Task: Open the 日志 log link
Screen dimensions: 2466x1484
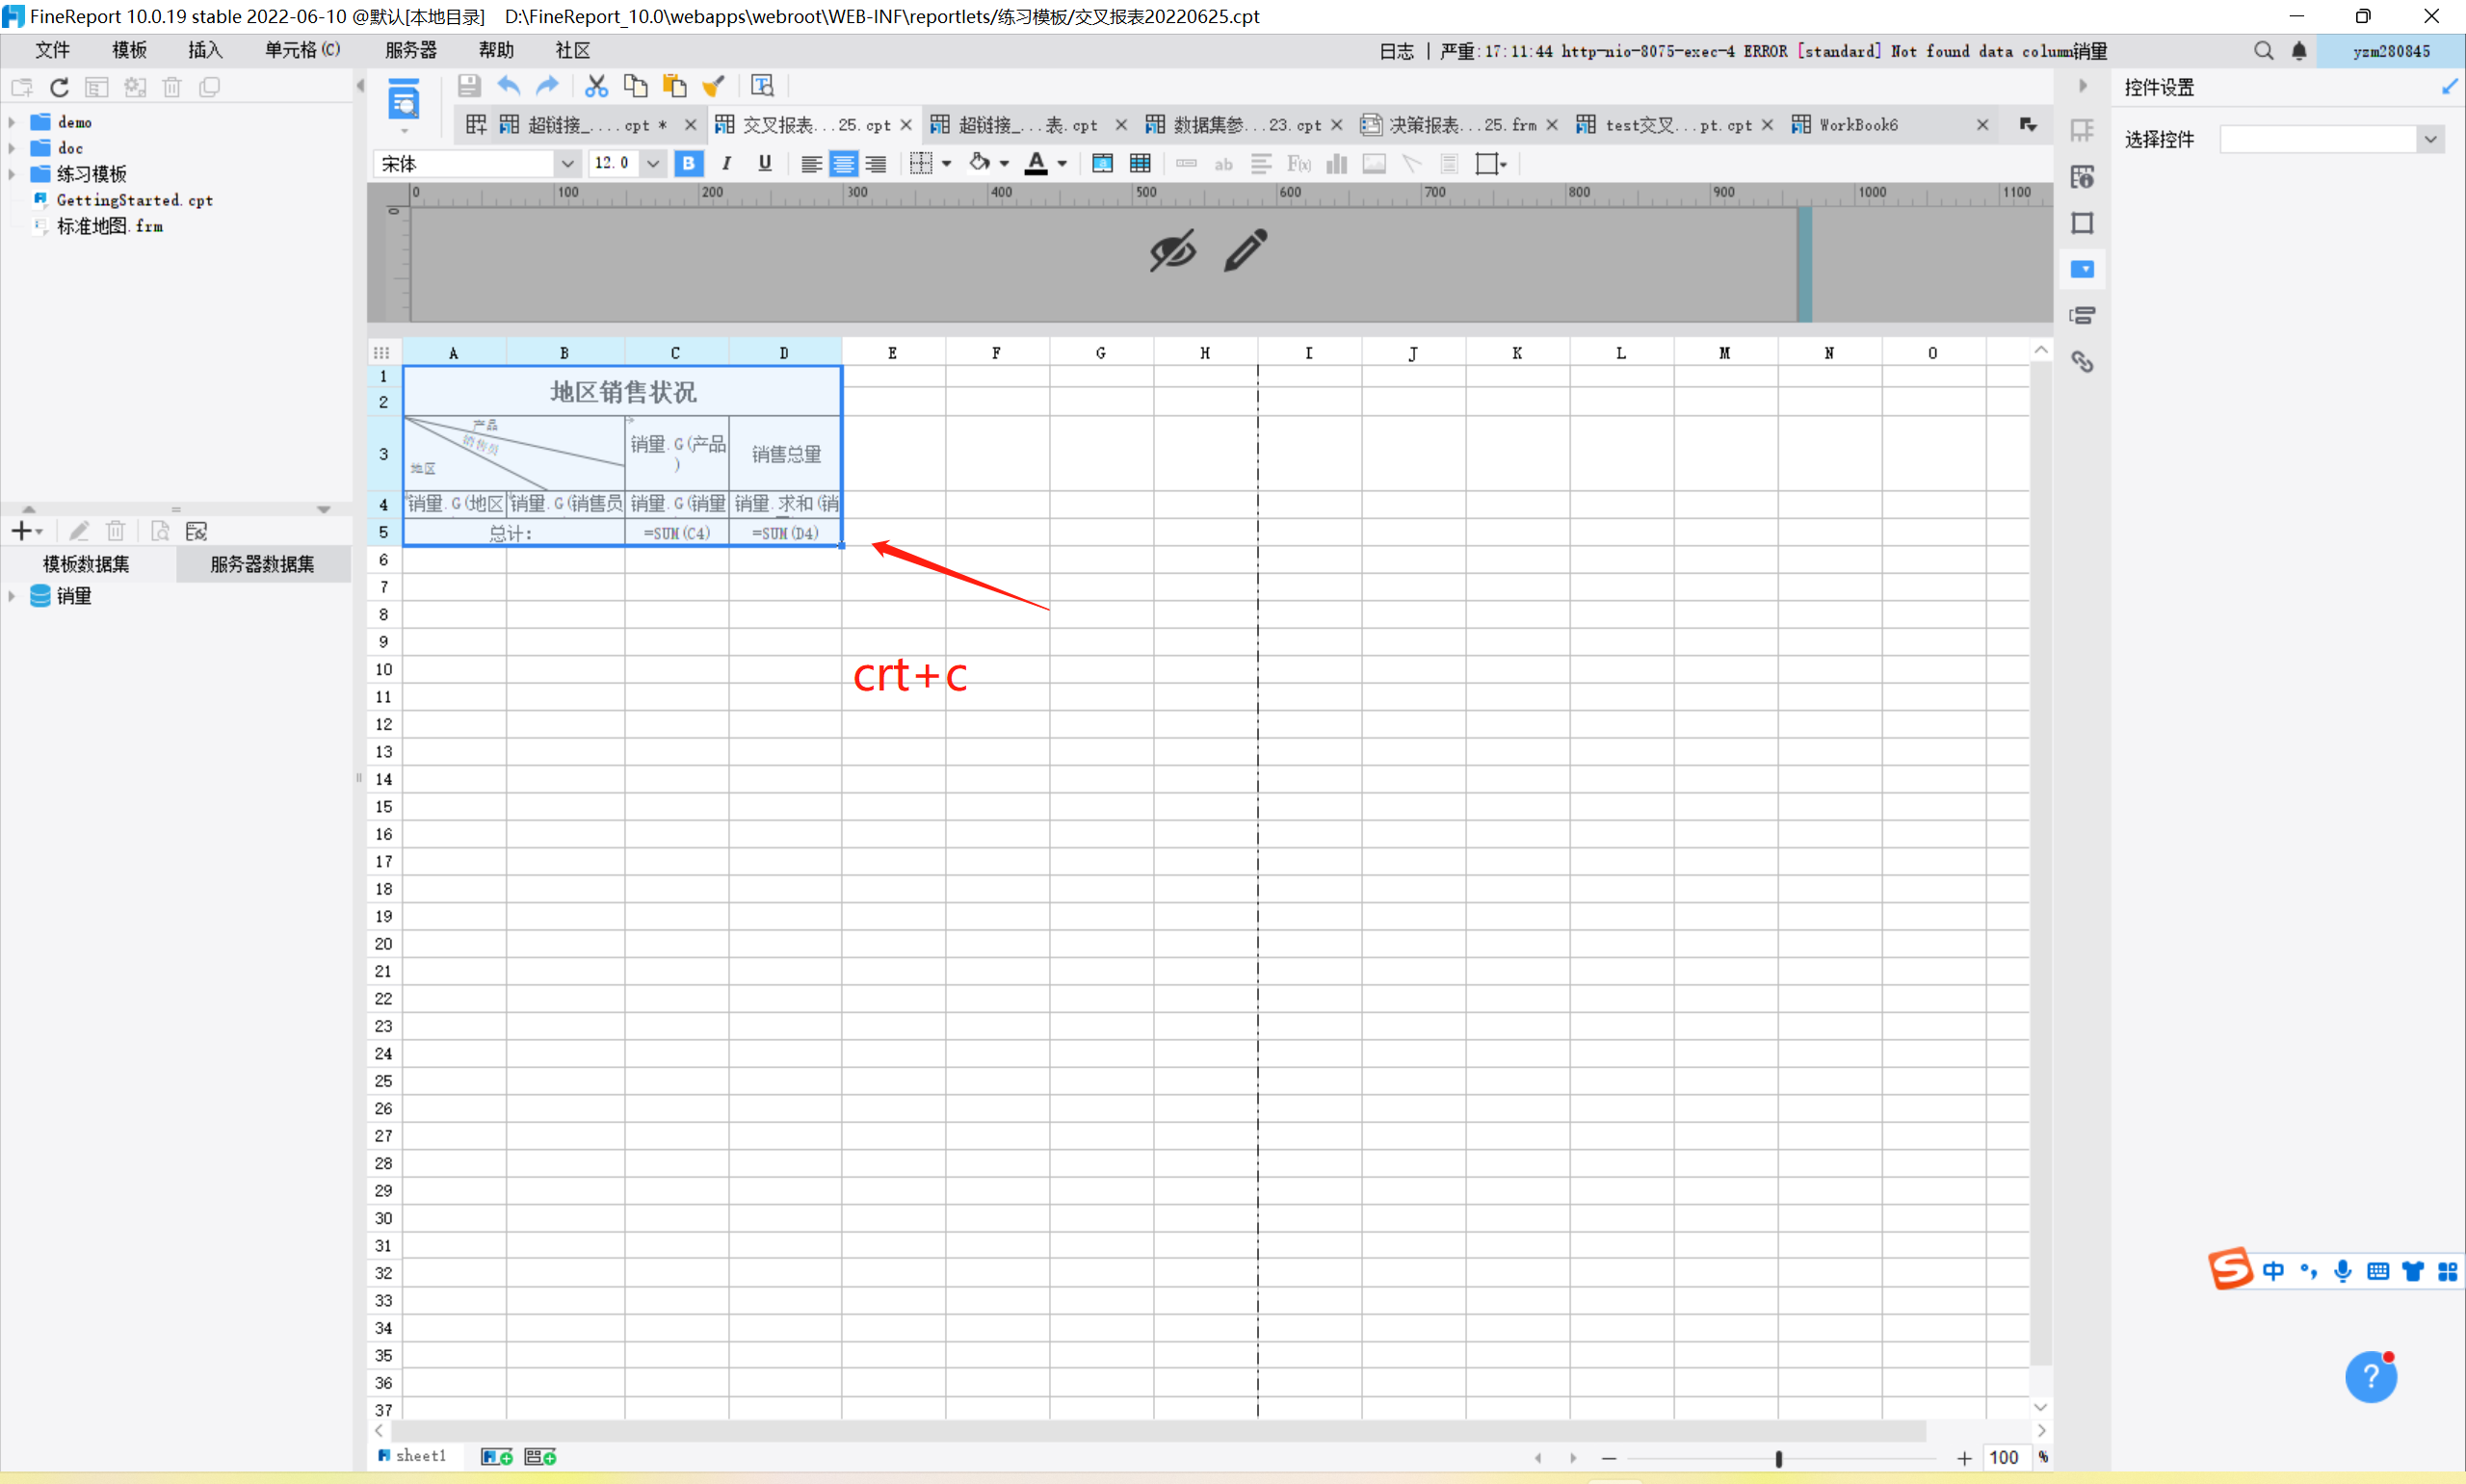Action: 1396,51
